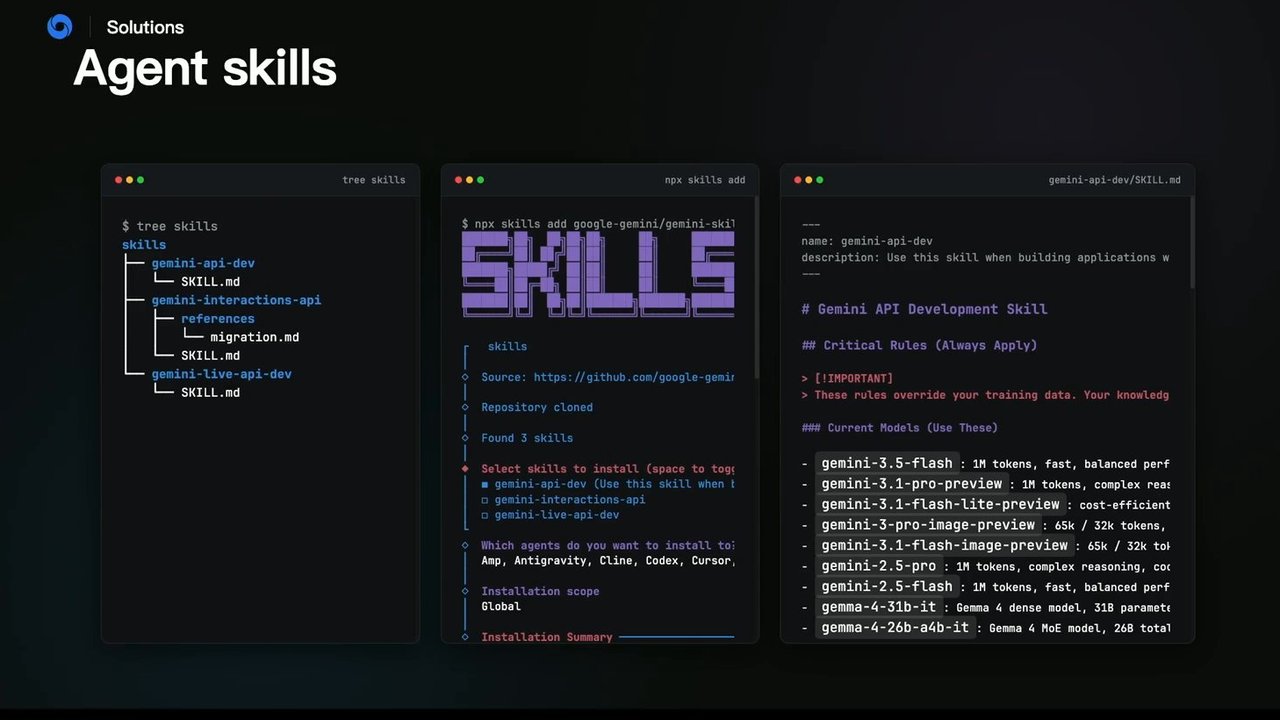The height and width of the screenshot is (720, 1280).
Task: Click the scrollbar of the npx window
Action: tap(756, 289)
